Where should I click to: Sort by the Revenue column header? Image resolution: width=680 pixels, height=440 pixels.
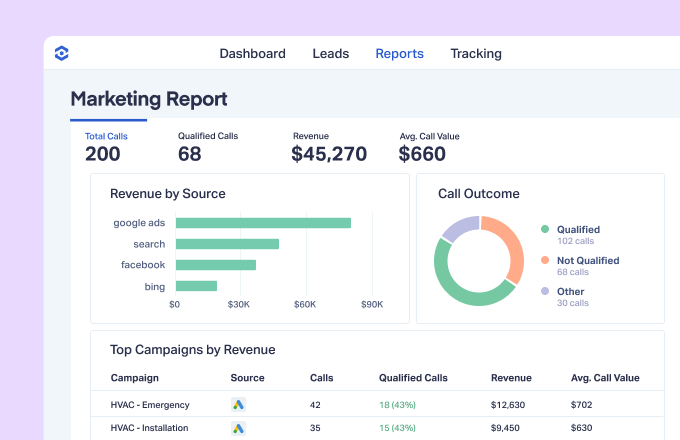click(x=511, y=378)
